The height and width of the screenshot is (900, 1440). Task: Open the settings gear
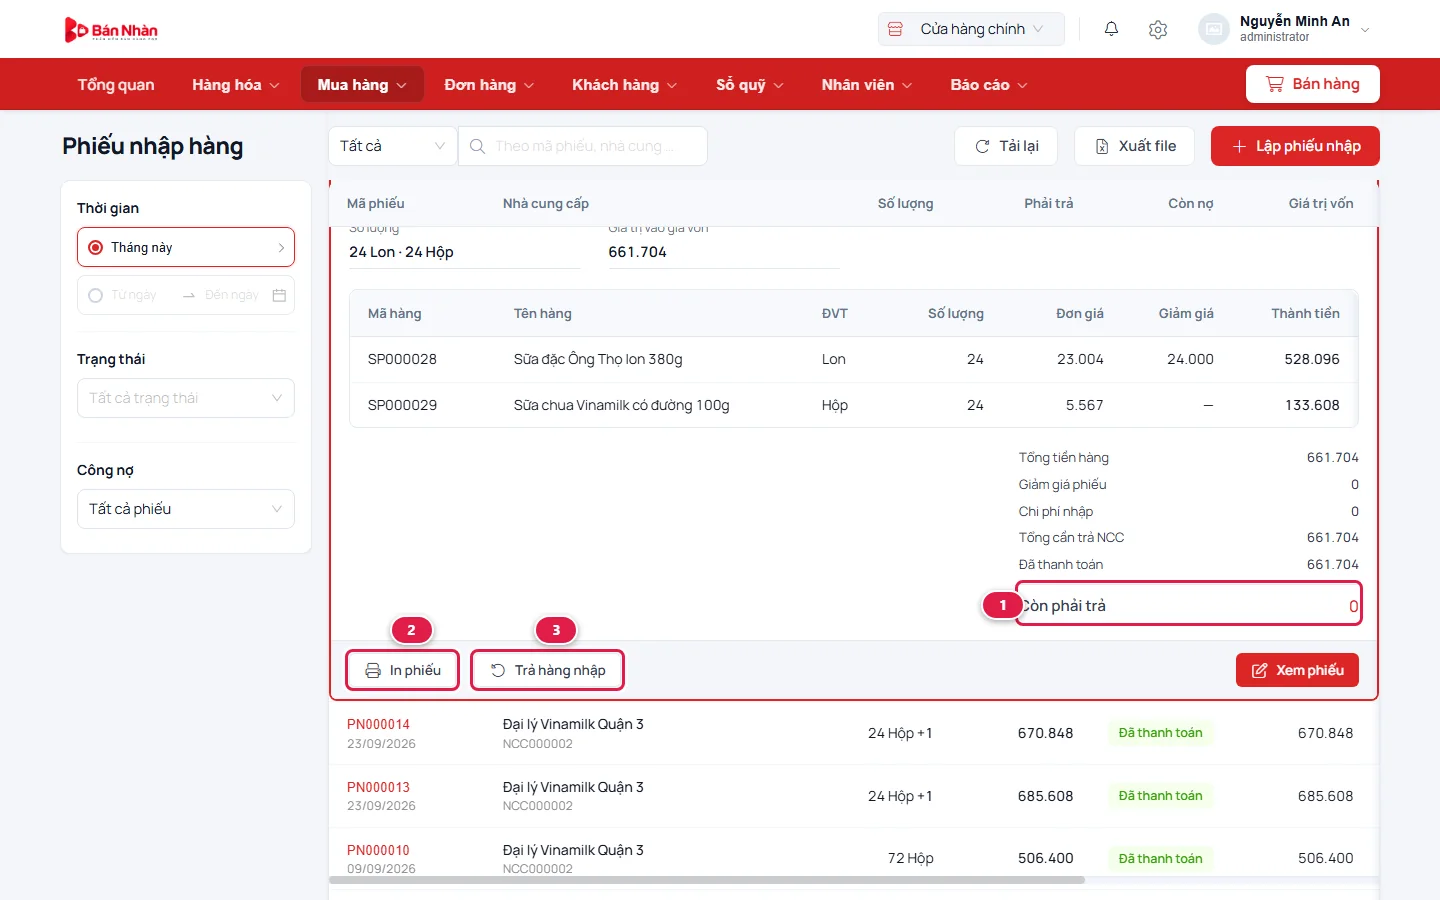(1158, 29)
